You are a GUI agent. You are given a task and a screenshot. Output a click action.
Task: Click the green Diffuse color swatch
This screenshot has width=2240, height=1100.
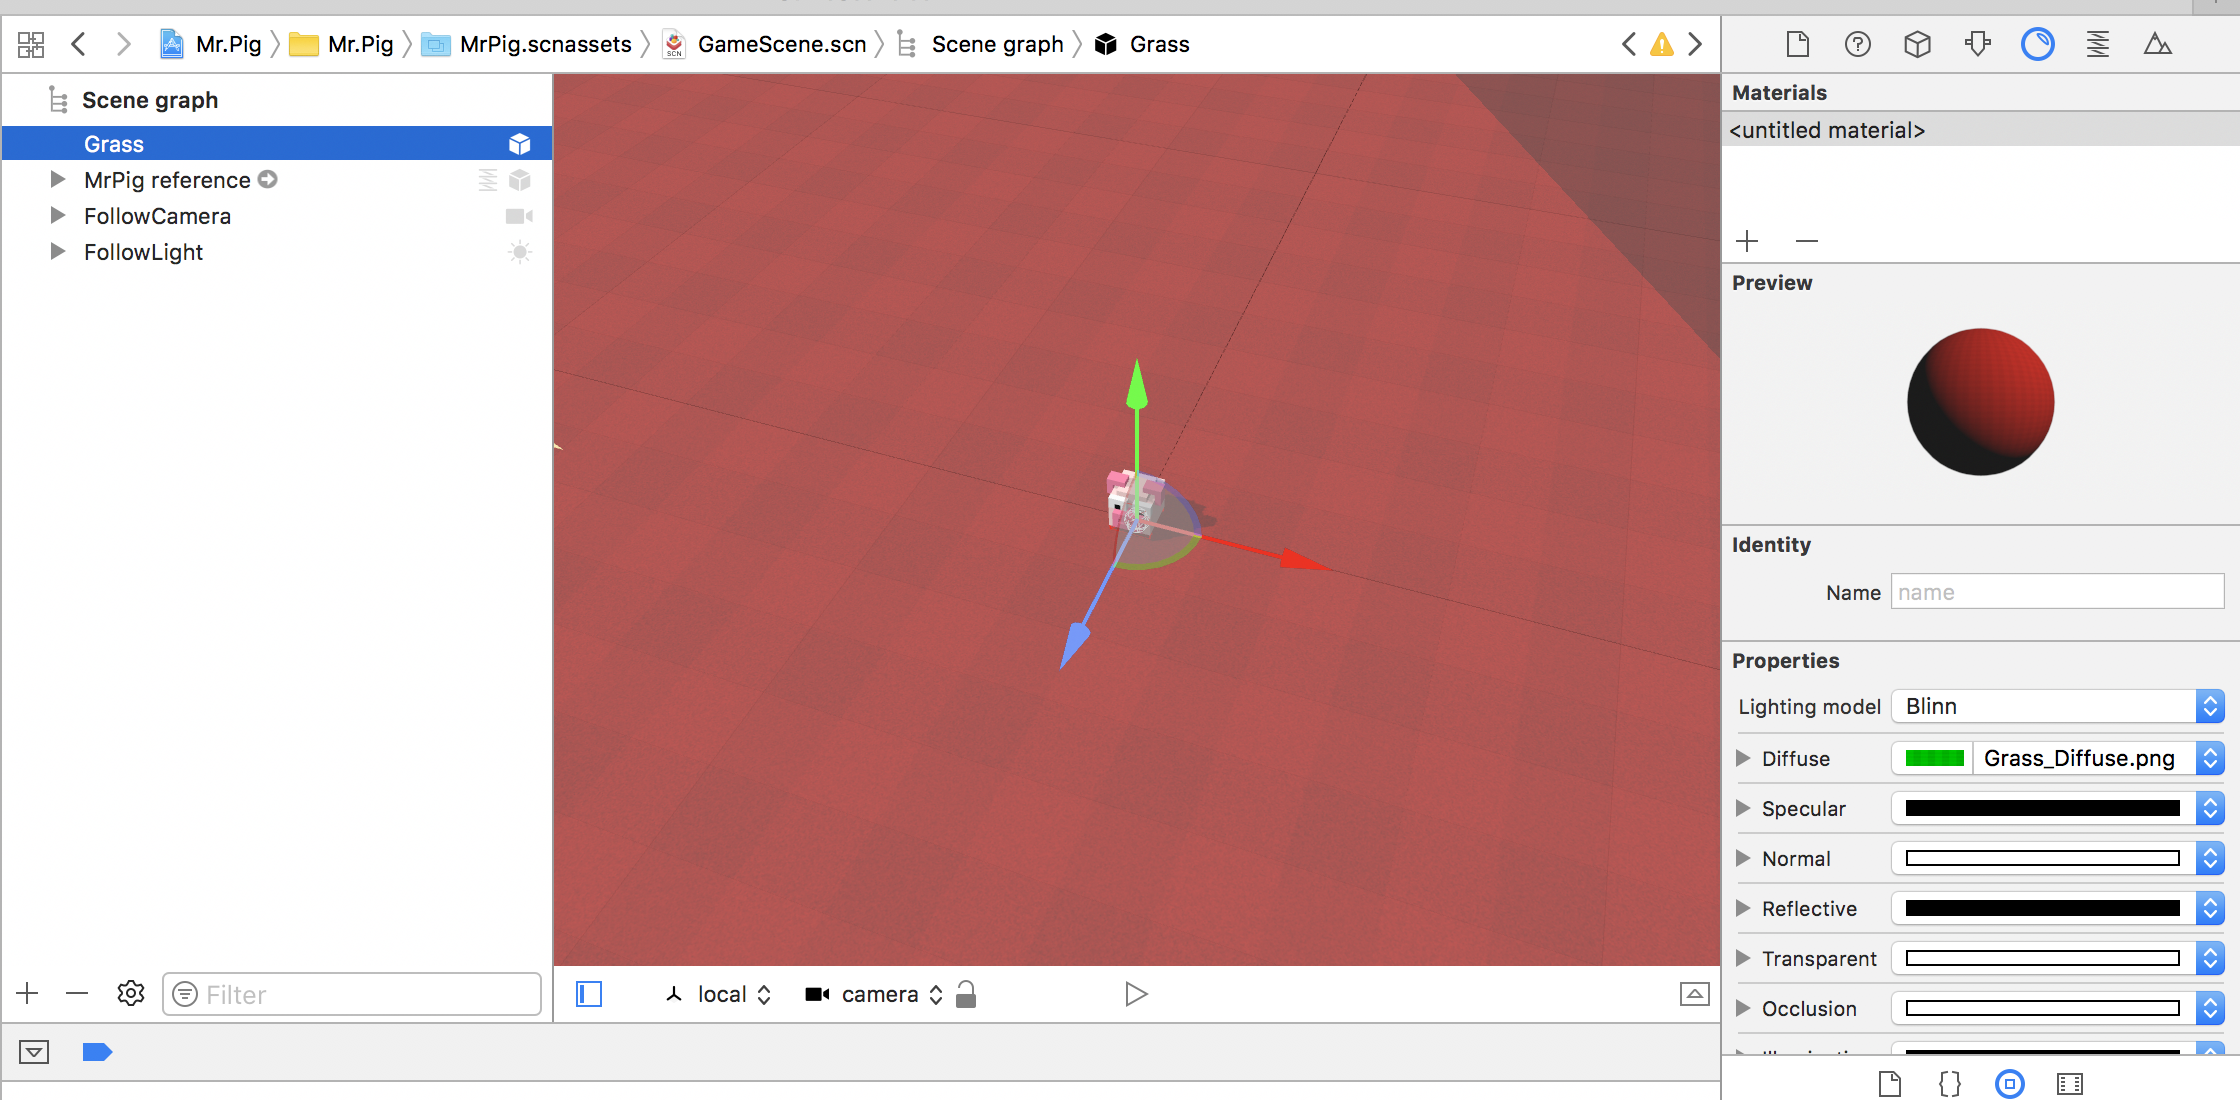click(1934, 758)
